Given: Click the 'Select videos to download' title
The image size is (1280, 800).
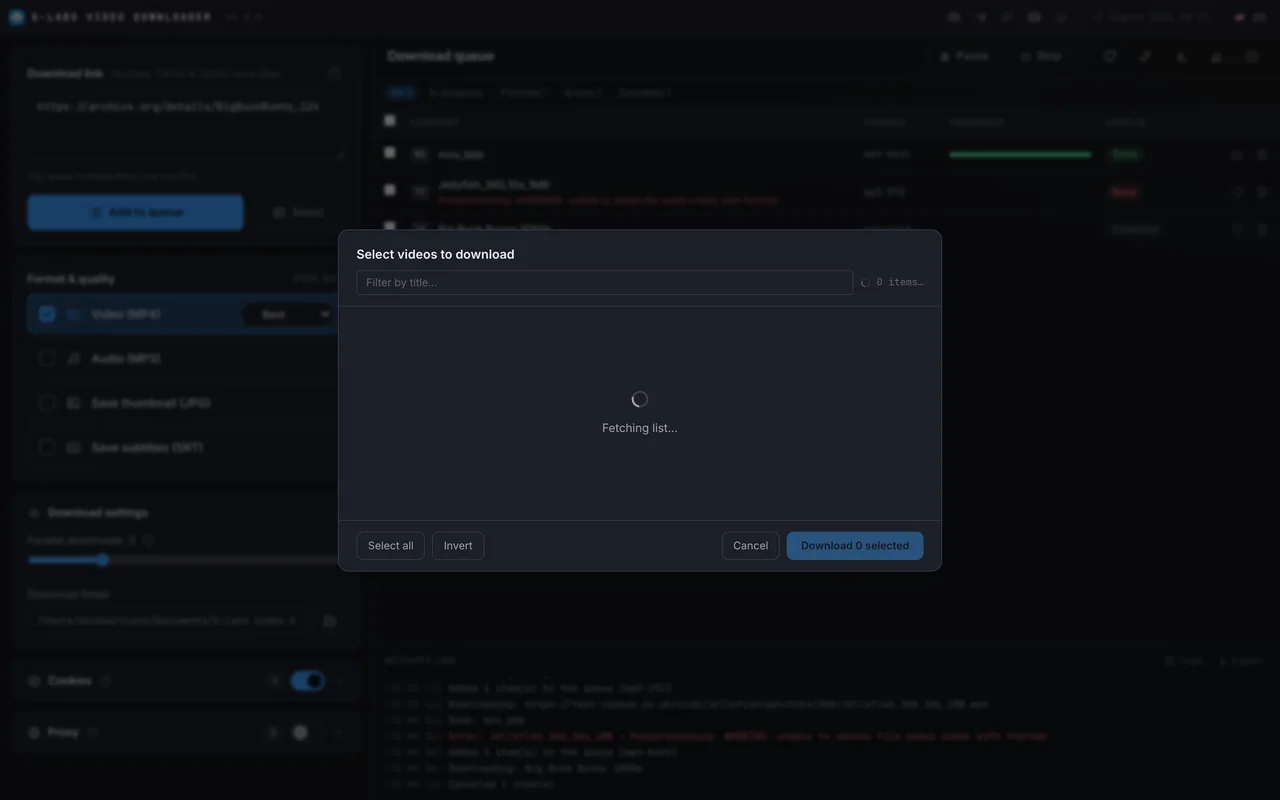Looking at the screenshot, I should pyautogui.click(x=435, y=254).
